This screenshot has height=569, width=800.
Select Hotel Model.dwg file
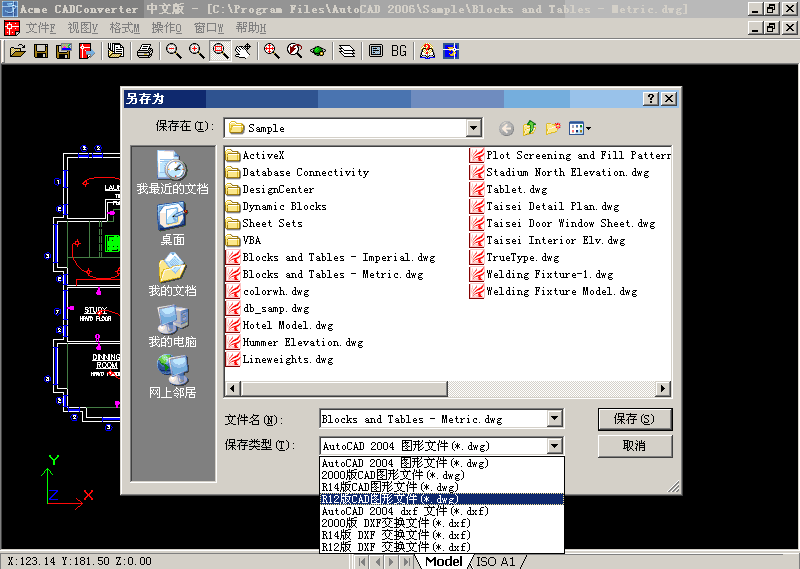(x=280, y=325)
